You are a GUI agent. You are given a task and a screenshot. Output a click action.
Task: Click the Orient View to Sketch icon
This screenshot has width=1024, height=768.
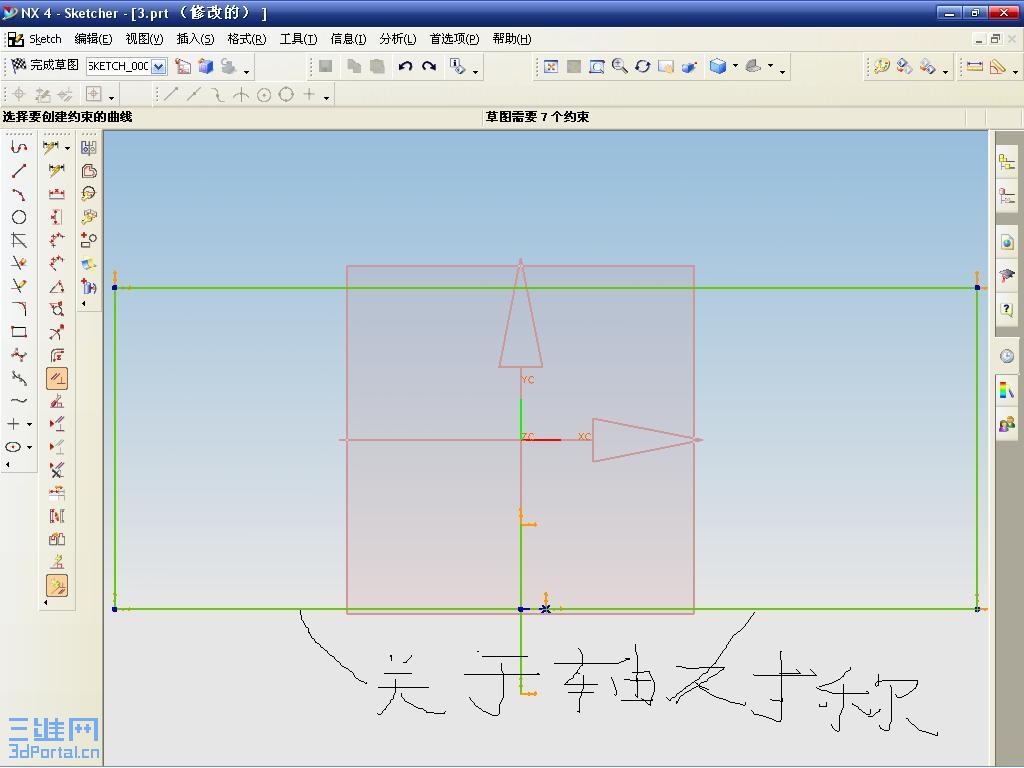(184, 66)
